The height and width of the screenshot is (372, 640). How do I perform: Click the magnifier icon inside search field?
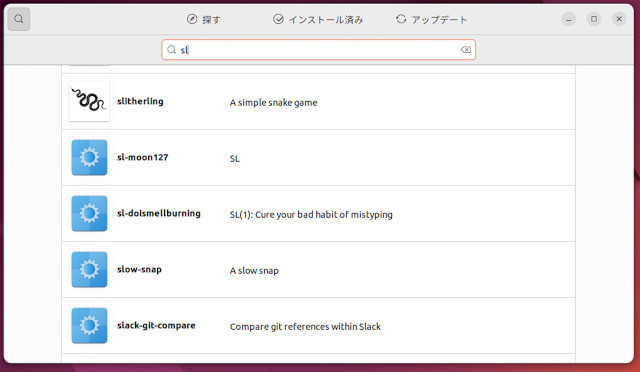coord(172,50)
